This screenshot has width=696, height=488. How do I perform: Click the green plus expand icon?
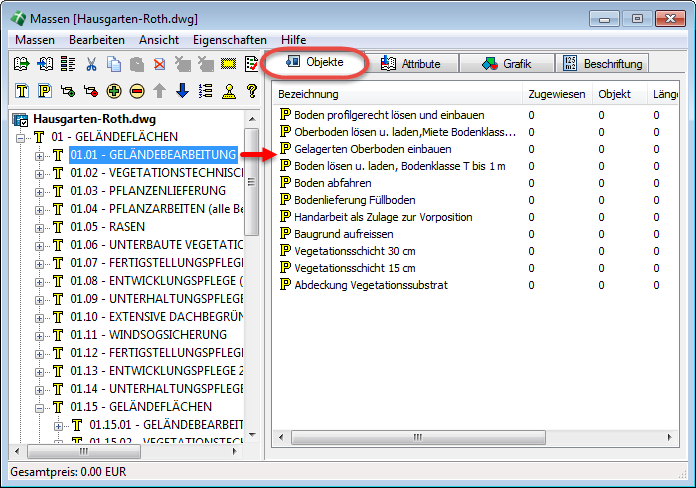coord(113,91)
